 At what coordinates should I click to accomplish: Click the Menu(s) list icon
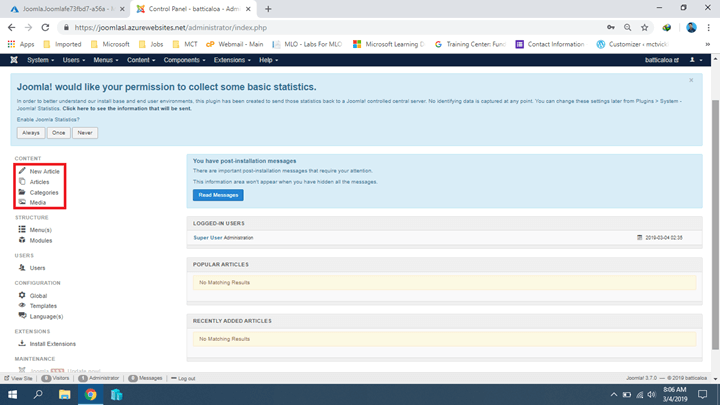(22, 229)
